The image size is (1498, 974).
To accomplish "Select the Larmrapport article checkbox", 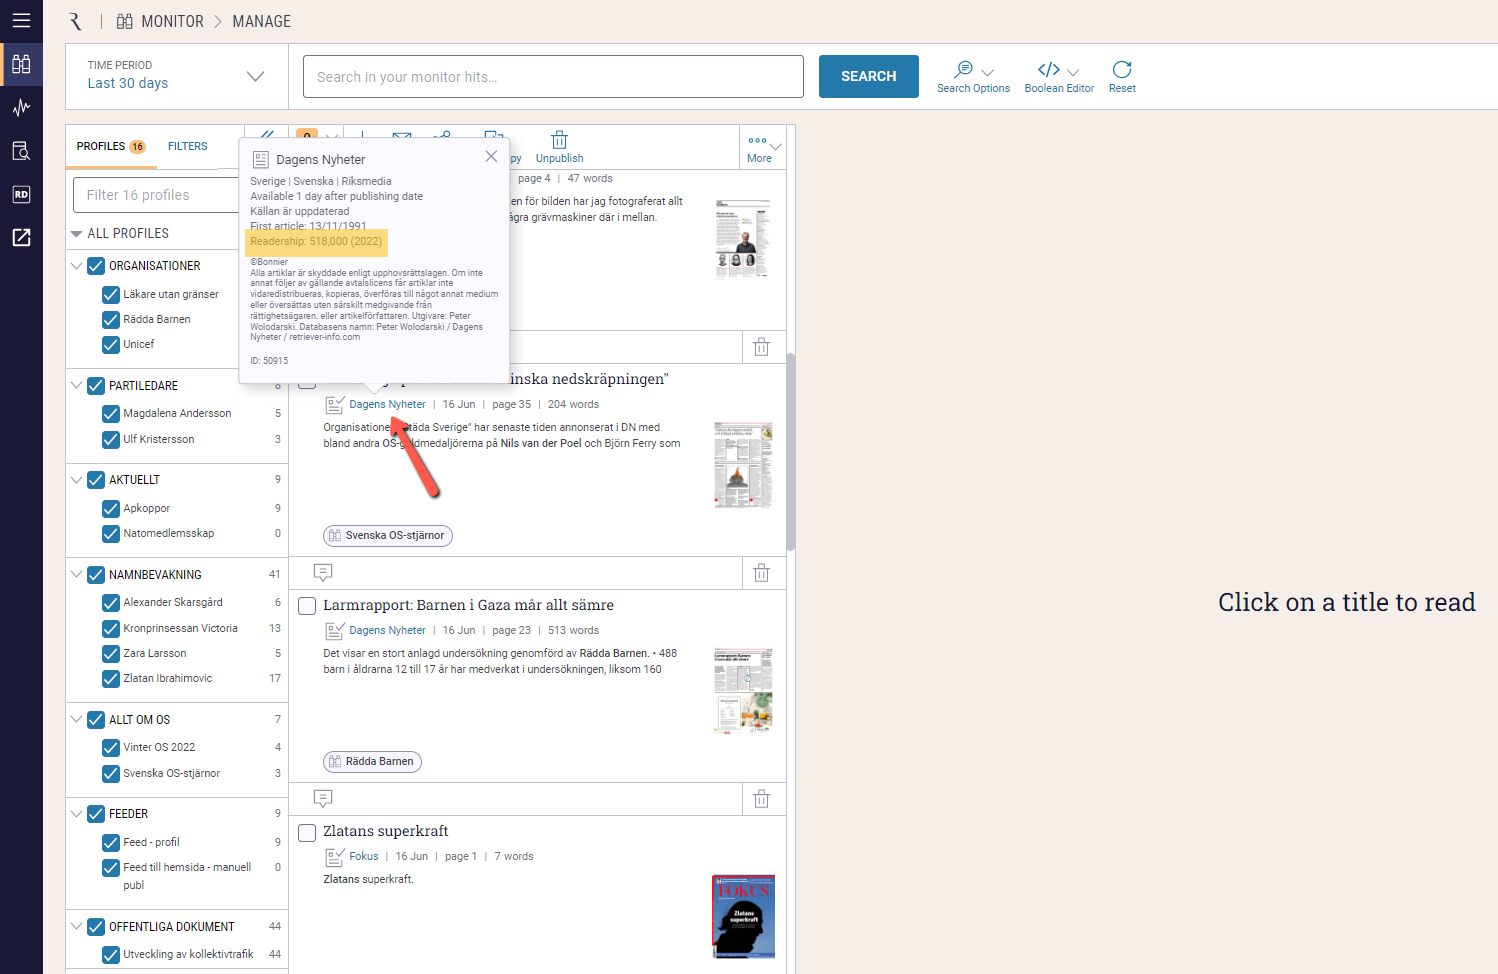I will 307,606.
